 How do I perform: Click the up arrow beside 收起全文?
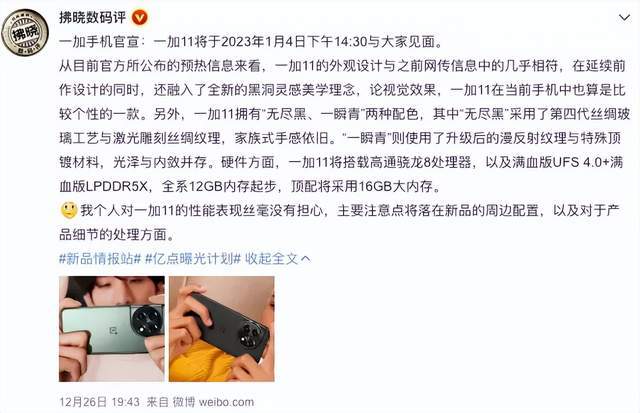[306, 259]
